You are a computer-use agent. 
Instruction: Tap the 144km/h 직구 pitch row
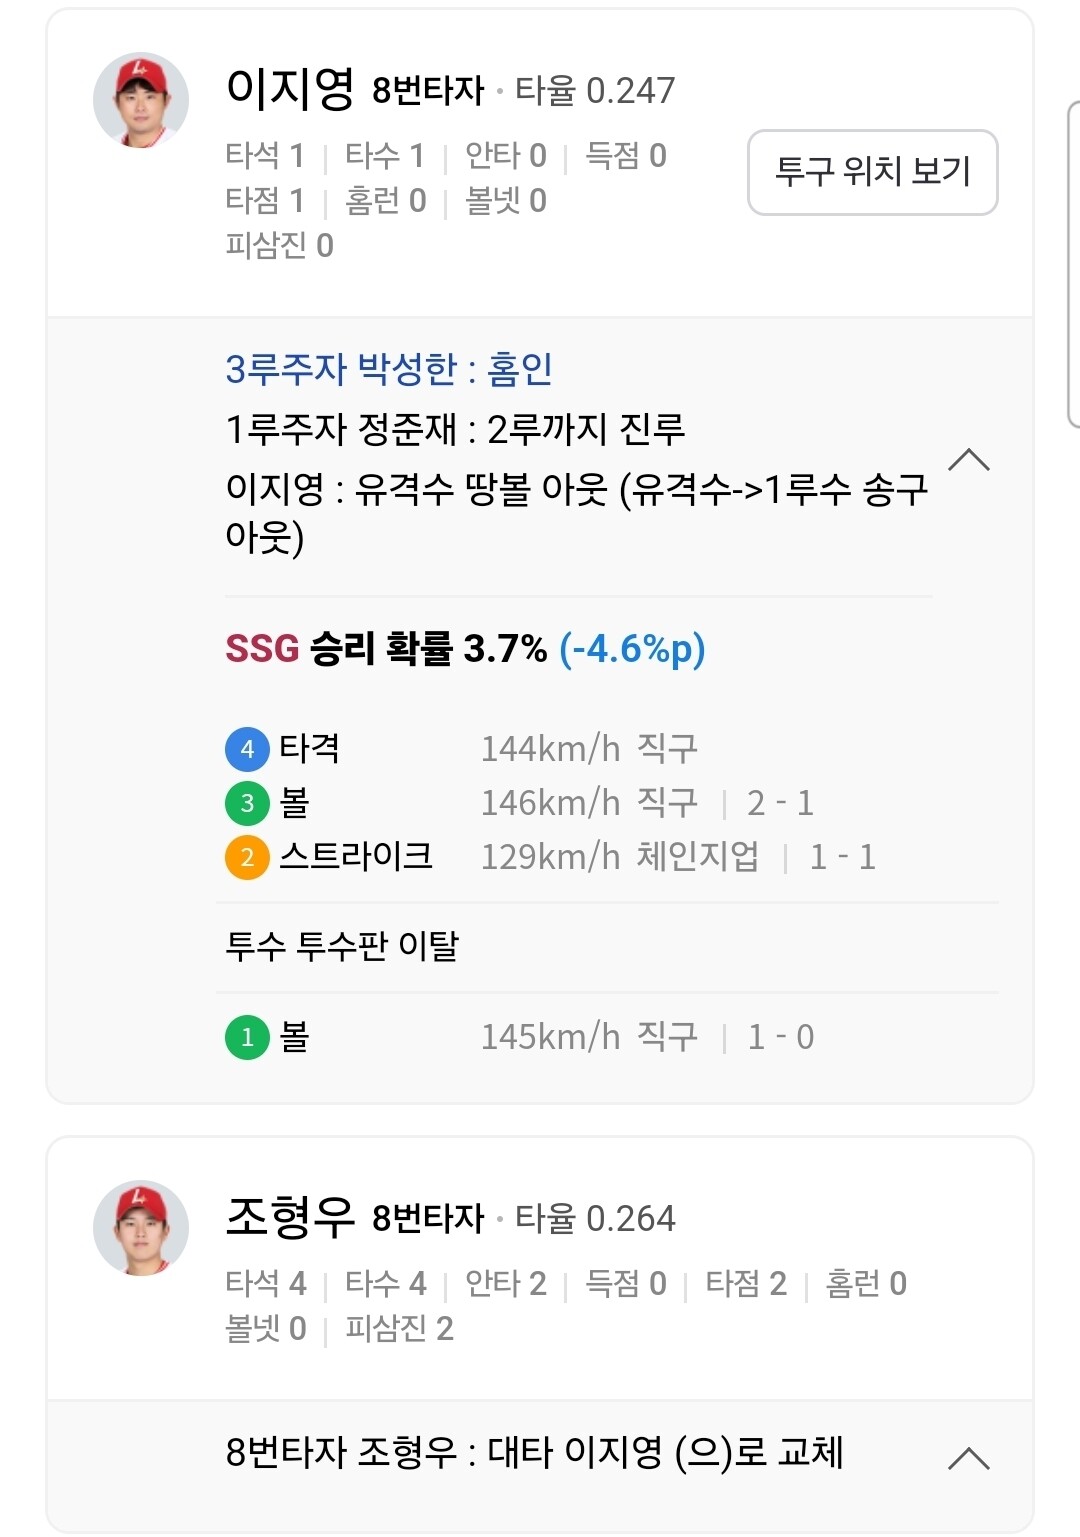point(588,749)
